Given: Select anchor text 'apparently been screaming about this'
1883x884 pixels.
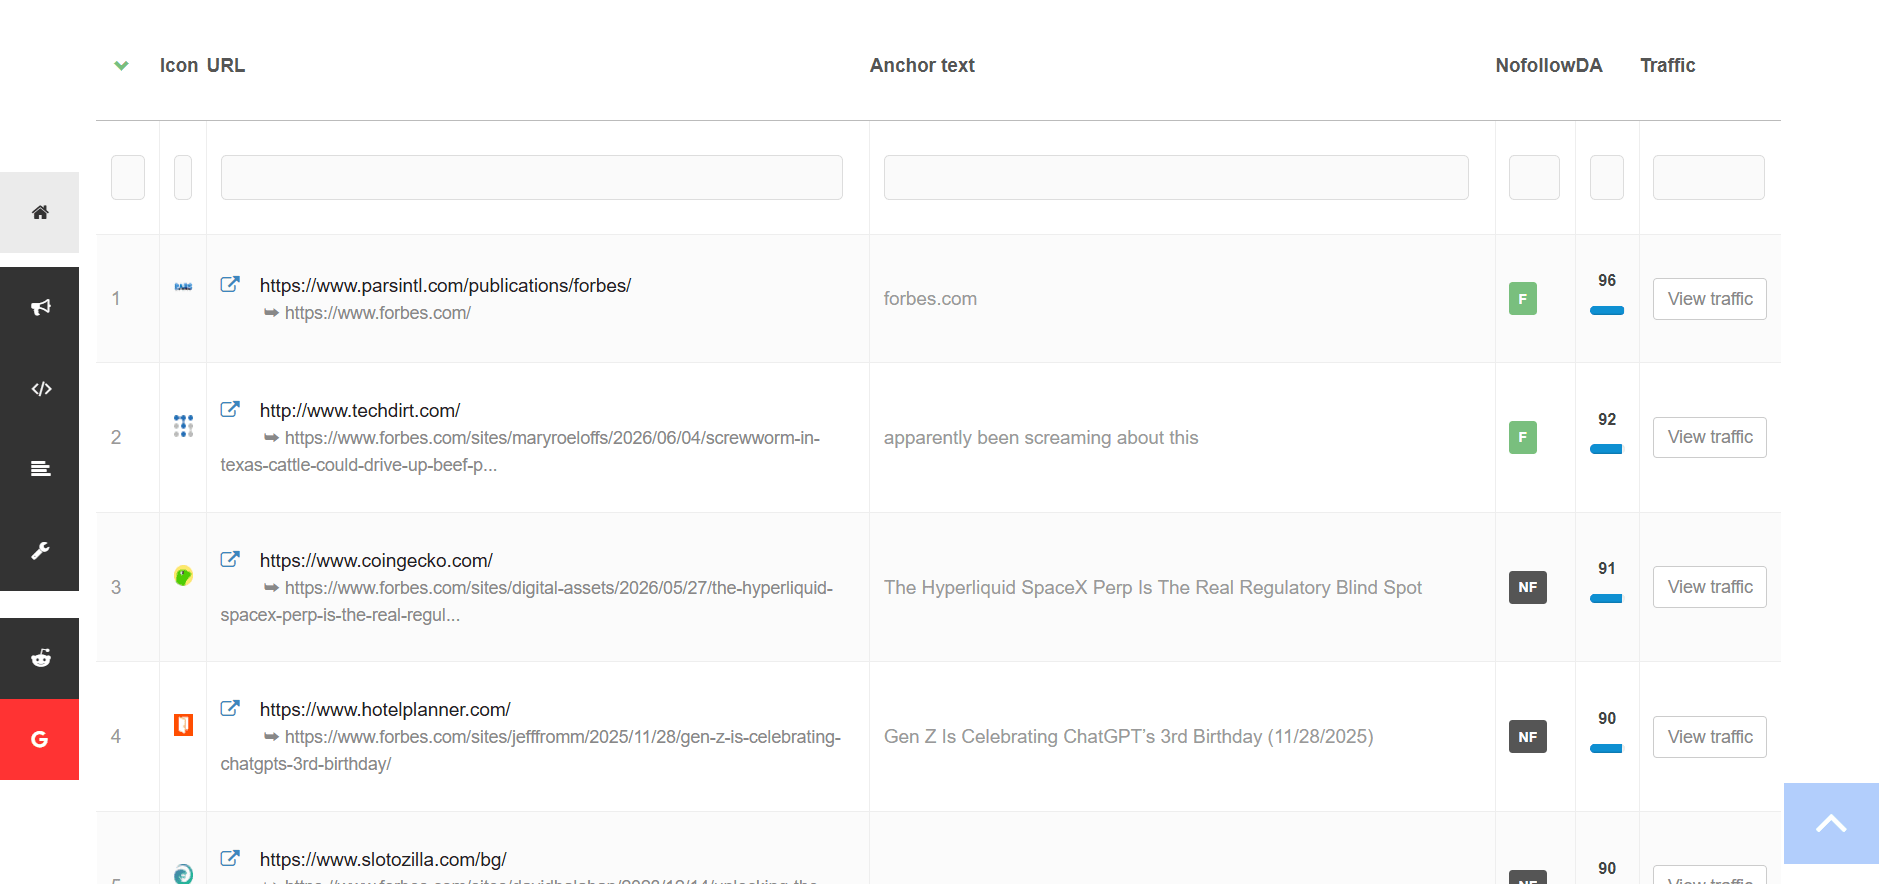Looking at the screenshot, I should coord(1041,438).
